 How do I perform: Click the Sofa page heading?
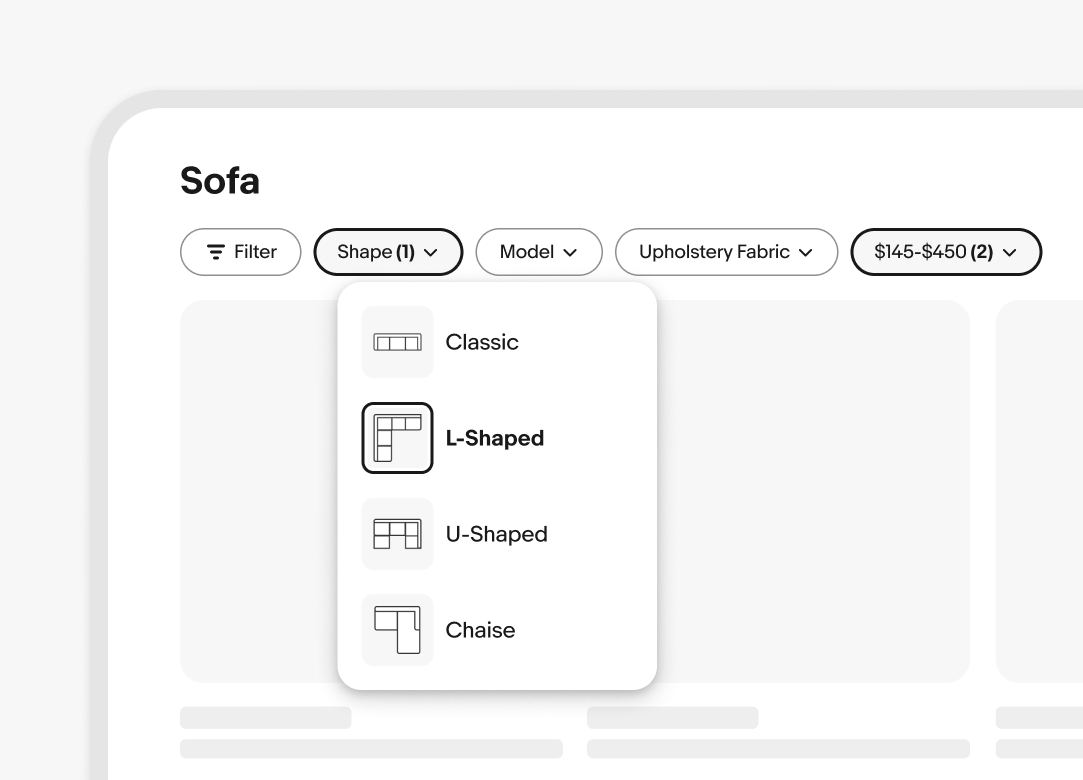pyautogui.click(x=220, y=181)
